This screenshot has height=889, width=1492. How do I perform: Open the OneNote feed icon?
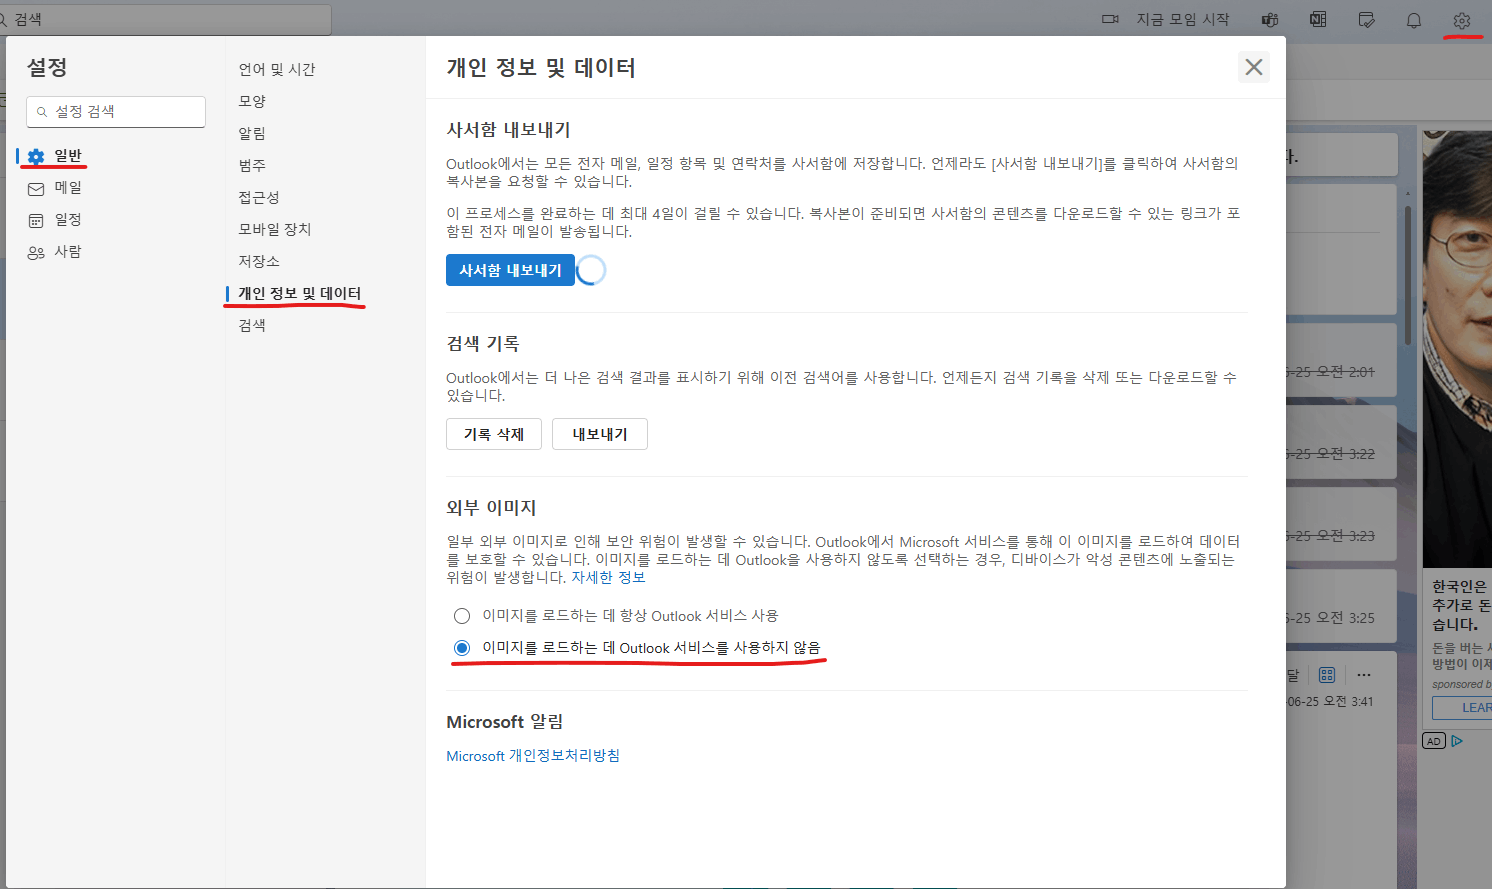pyautogui.click(x=1318, y=20)
